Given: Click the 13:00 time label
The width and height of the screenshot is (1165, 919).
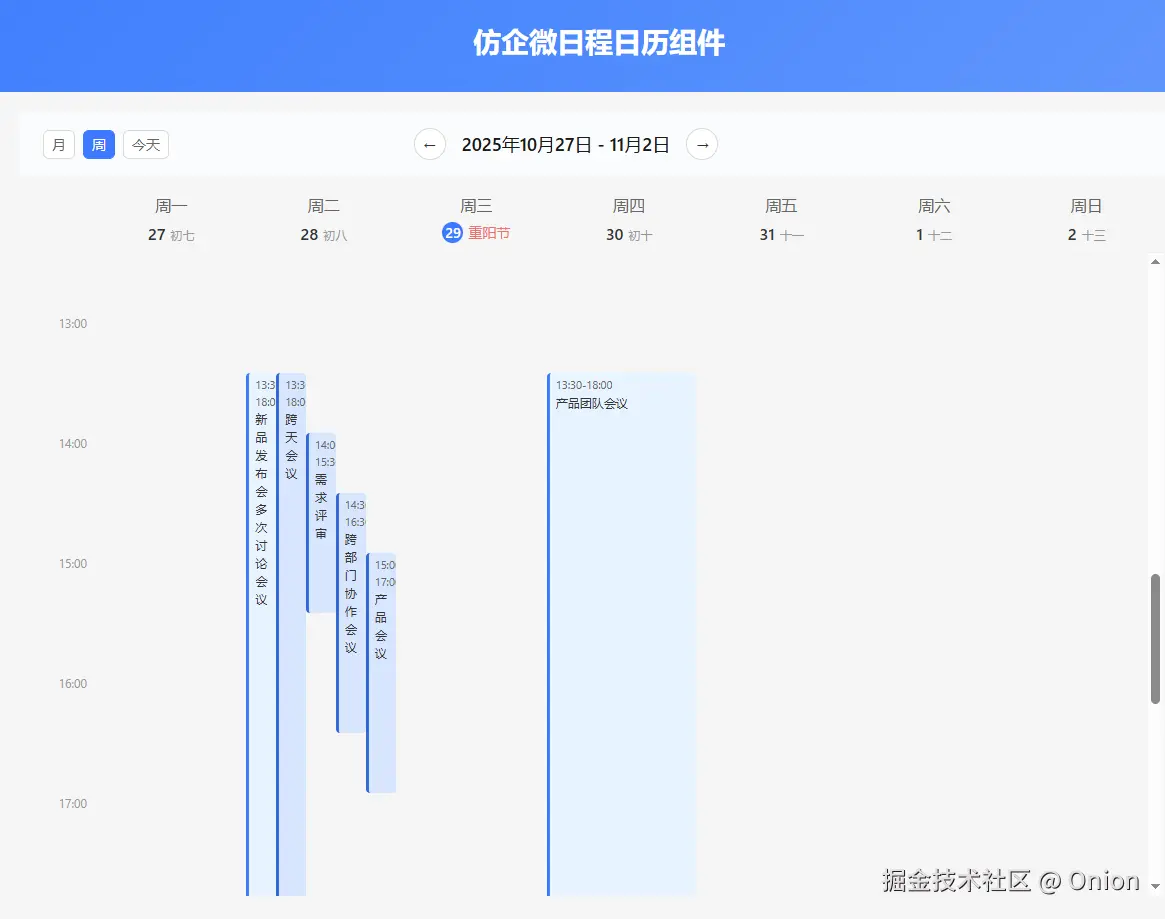Looking at the screenshot, I should pyautogui.click(x=71, y=323).
